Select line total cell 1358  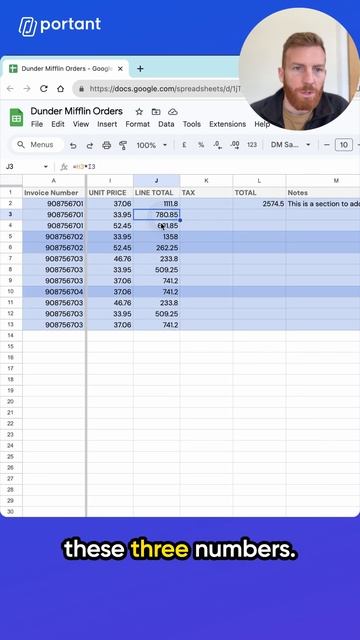coord(156,237)
